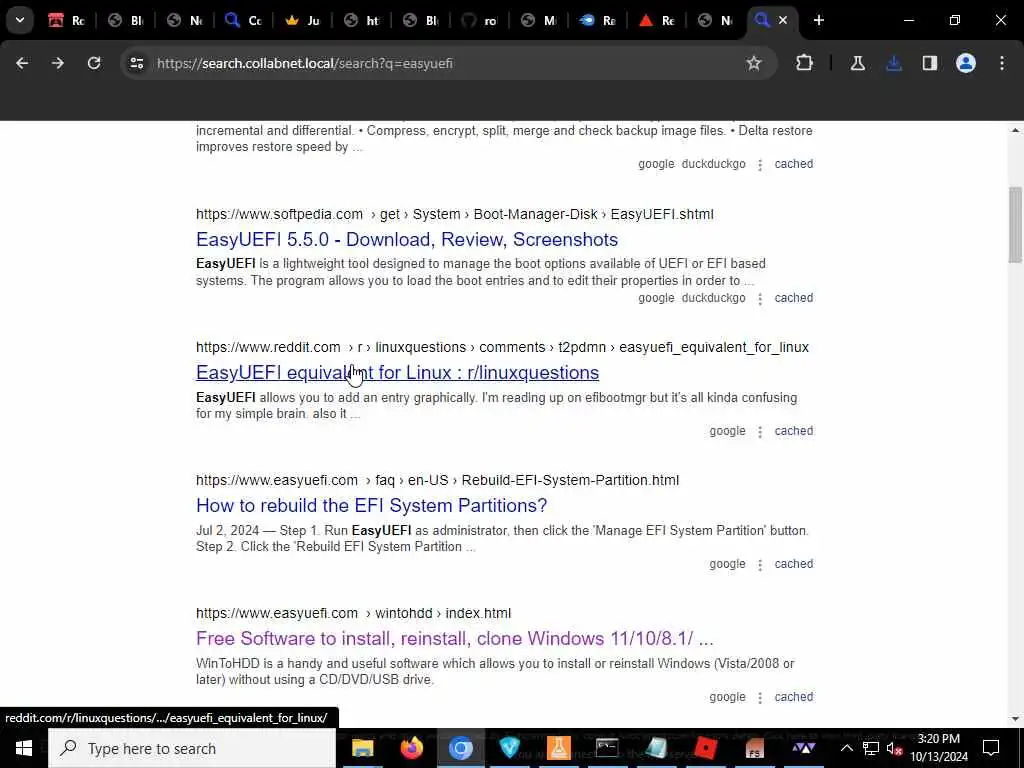
Task: Switch to the GitHub 'ro' tab
Action: pos(479,20)
